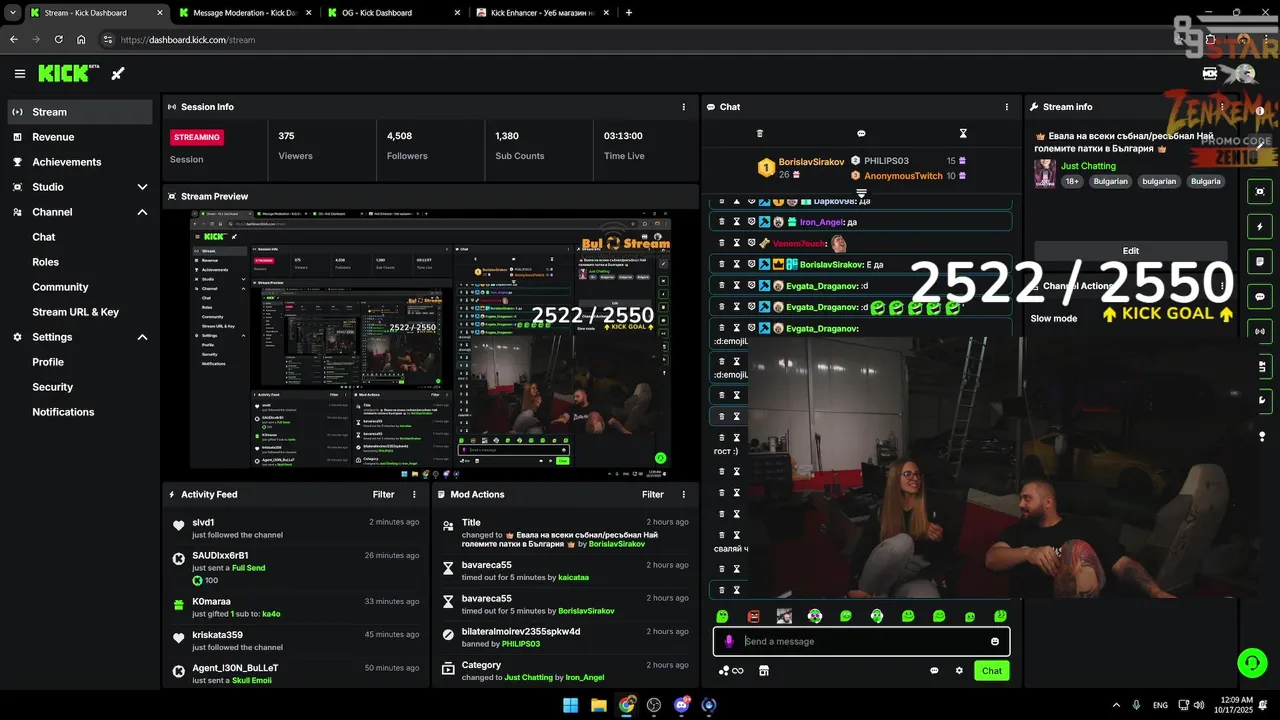
Task: Click the 18+ tag in Stream info
Action: click(1071, 182)
